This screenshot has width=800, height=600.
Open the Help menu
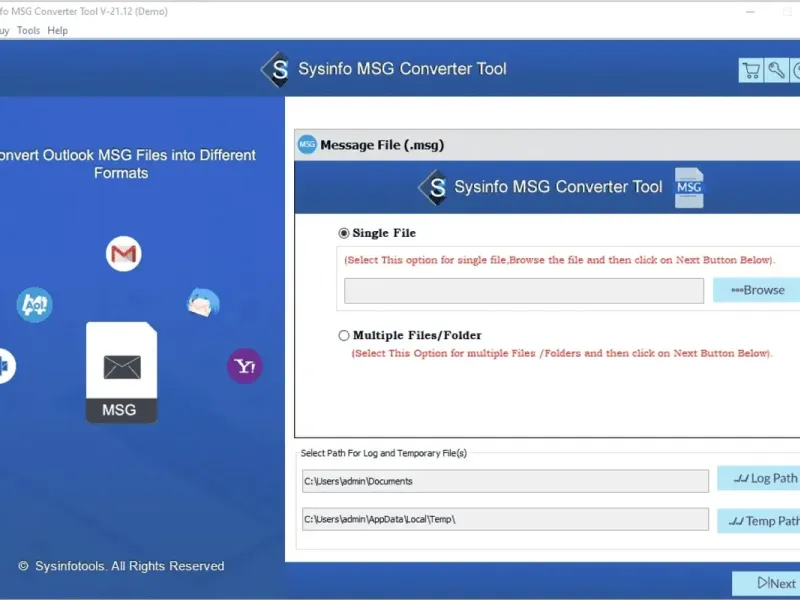58,31
